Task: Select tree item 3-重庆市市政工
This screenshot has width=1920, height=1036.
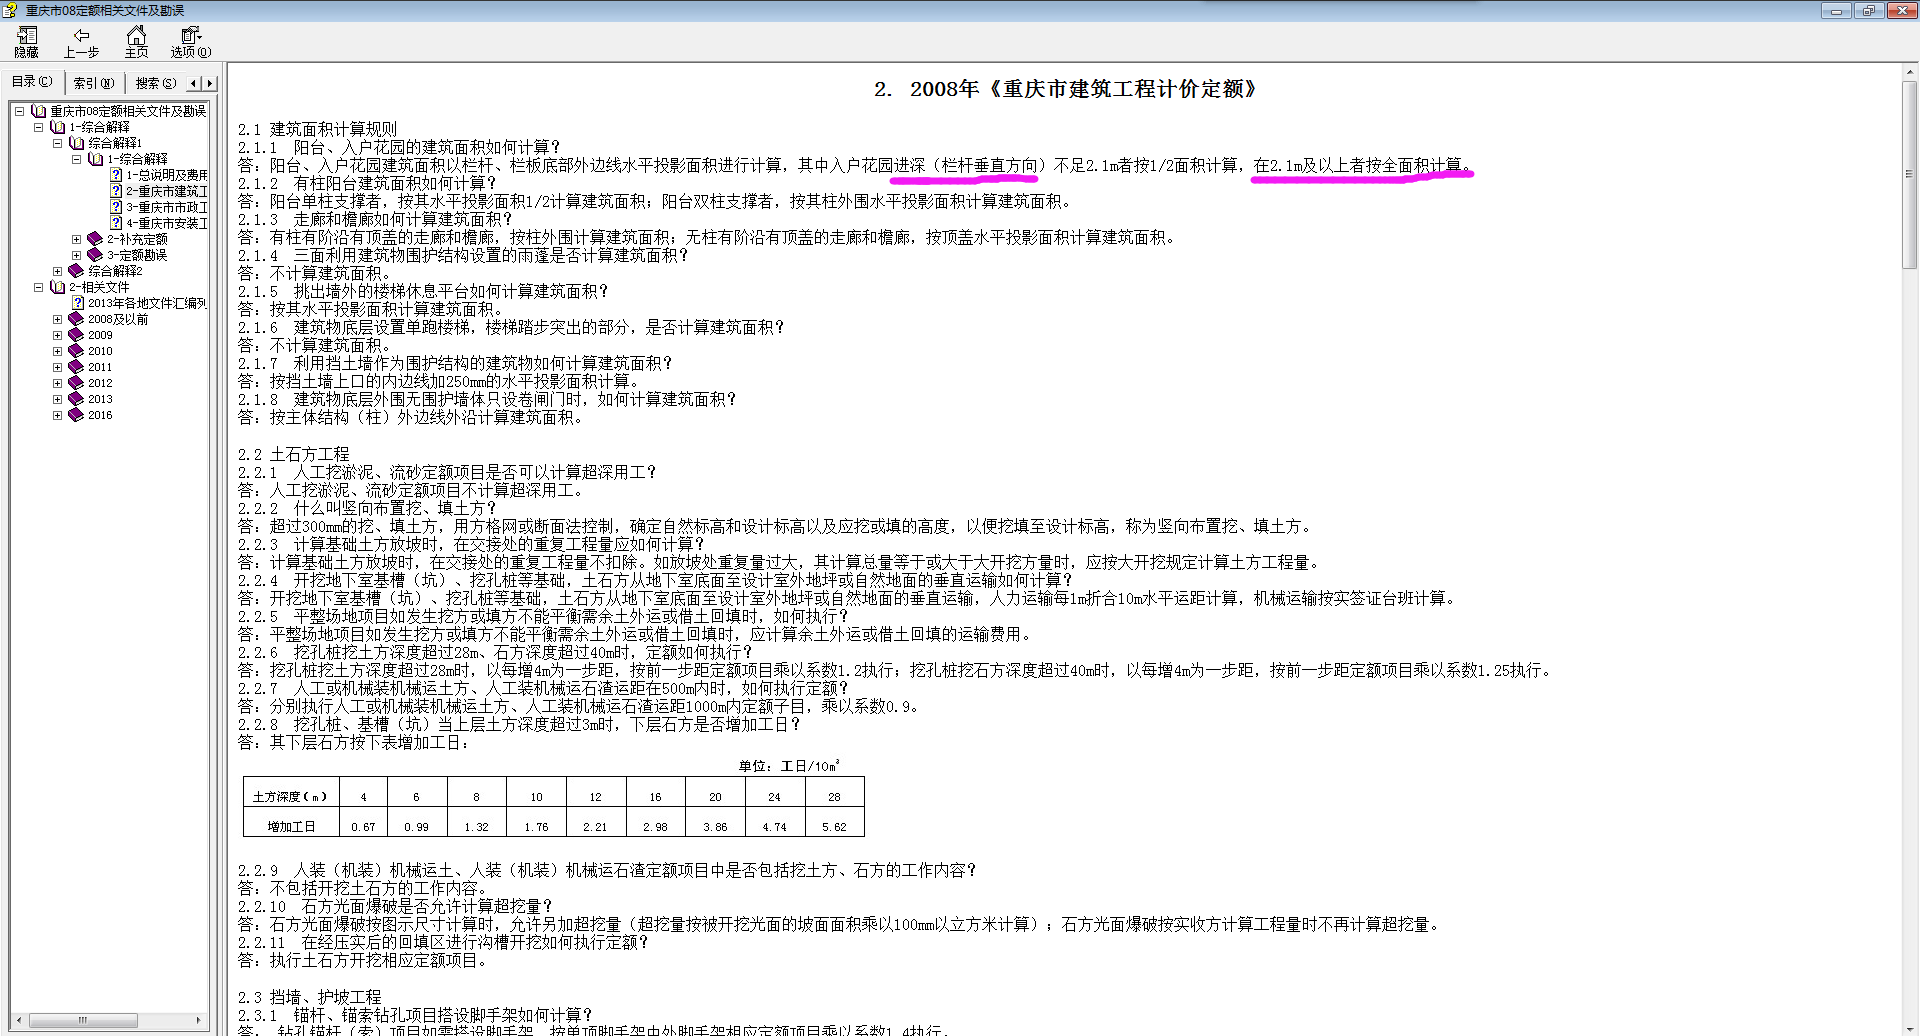Action: coord(167,207)
